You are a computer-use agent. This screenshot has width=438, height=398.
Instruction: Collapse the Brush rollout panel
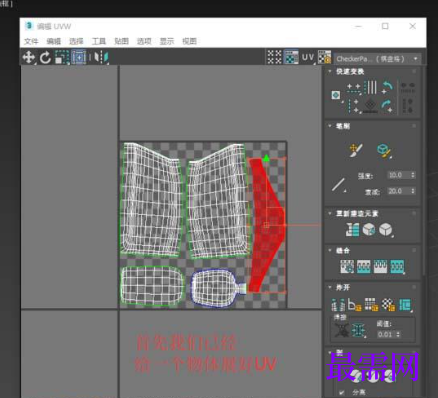330,126
